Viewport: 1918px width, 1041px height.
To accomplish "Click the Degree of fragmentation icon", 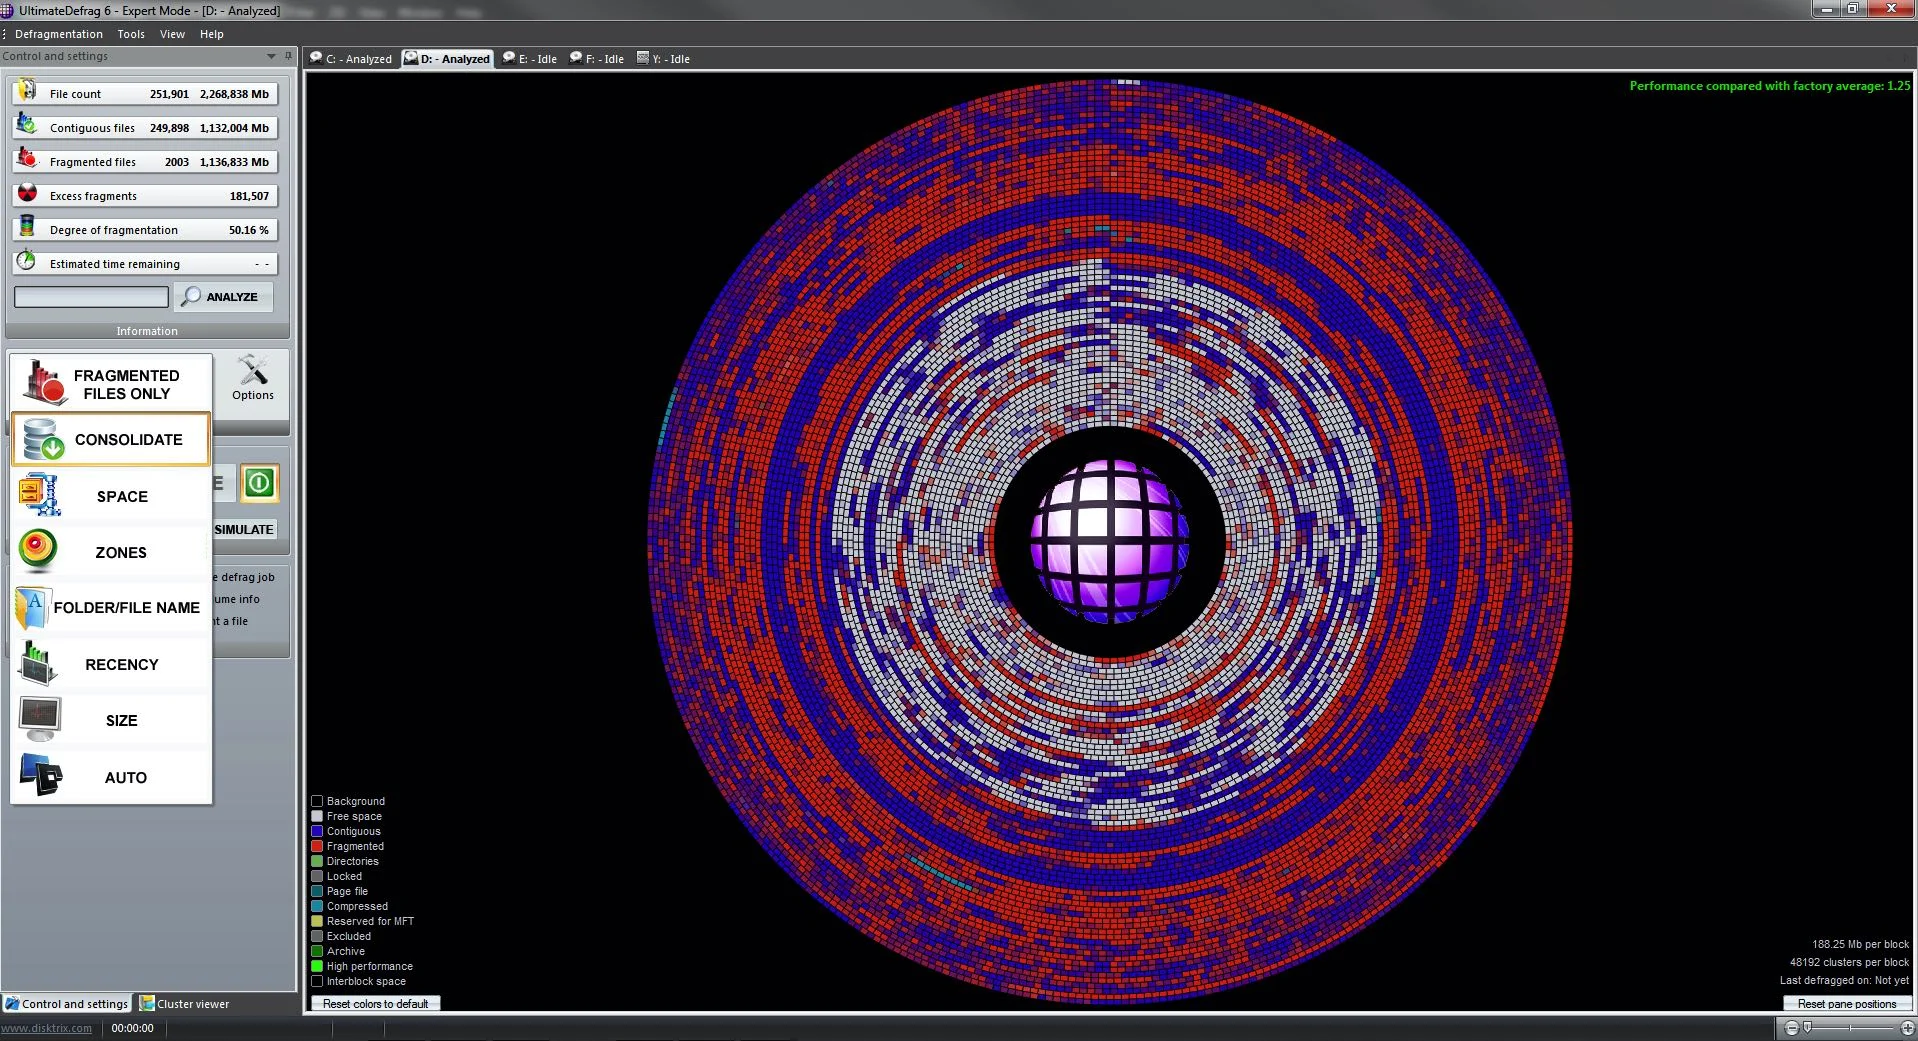I will (x=27, y=227).
